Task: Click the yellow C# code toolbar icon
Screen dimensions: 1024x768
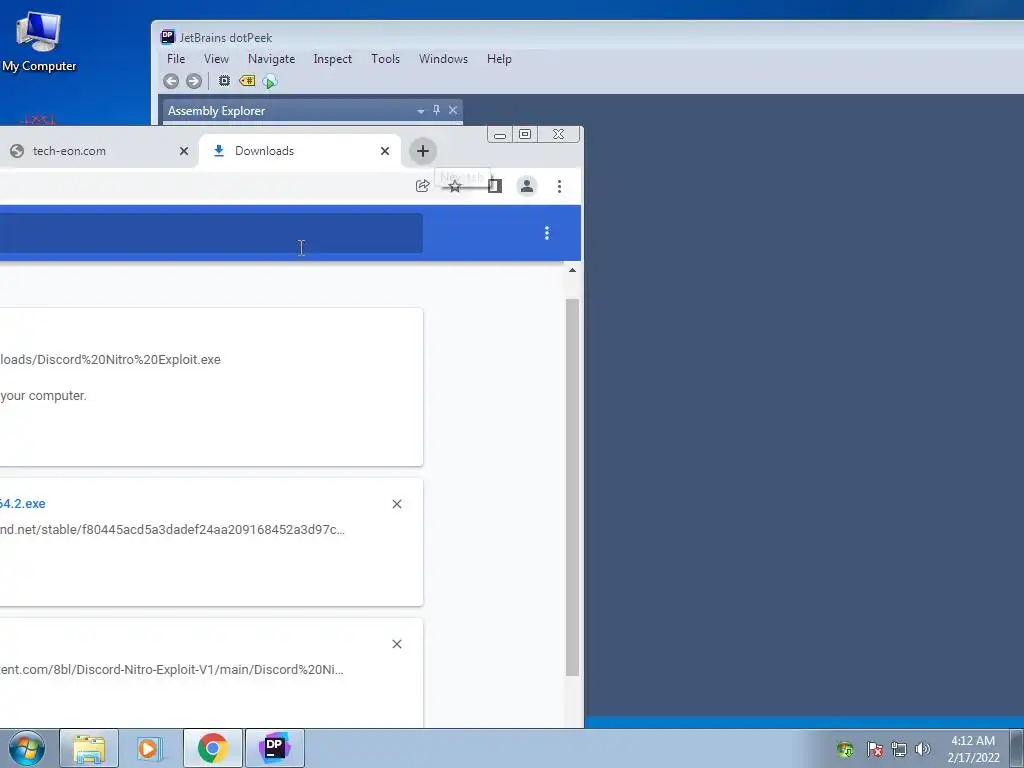Action: 247,81
